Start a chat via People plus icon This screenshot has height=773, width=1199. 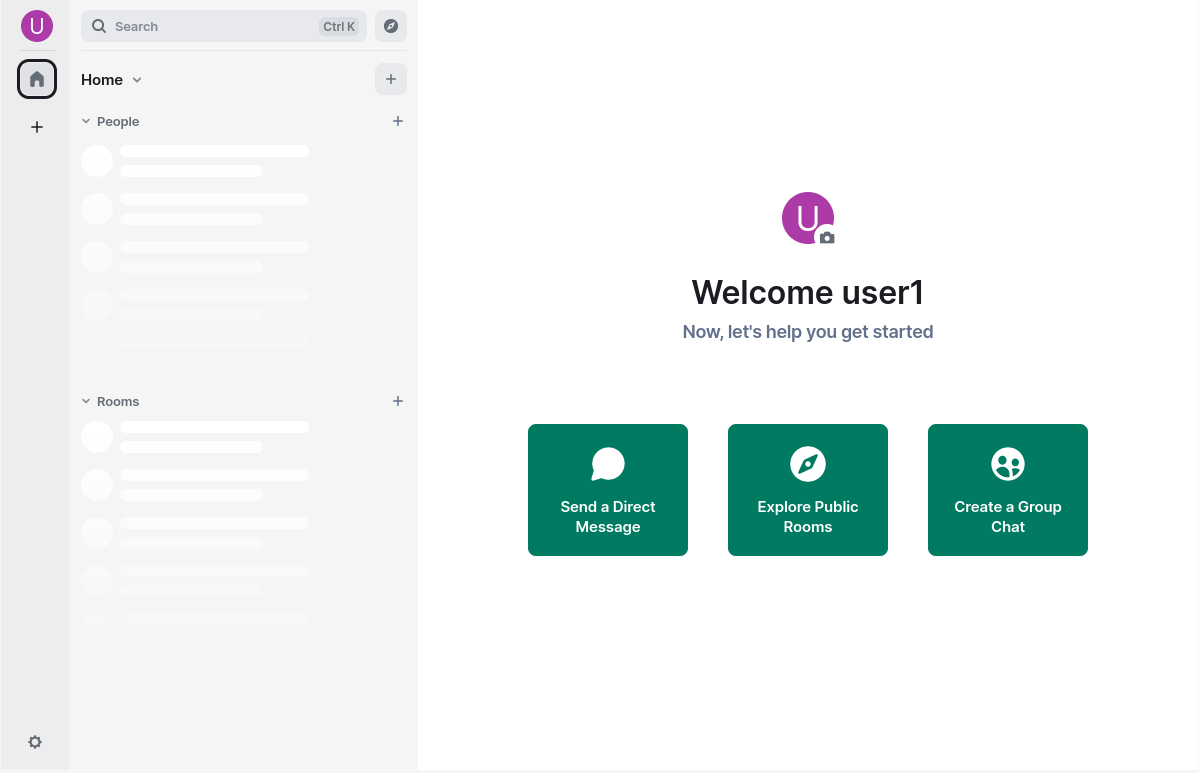[x=398, y=121]
